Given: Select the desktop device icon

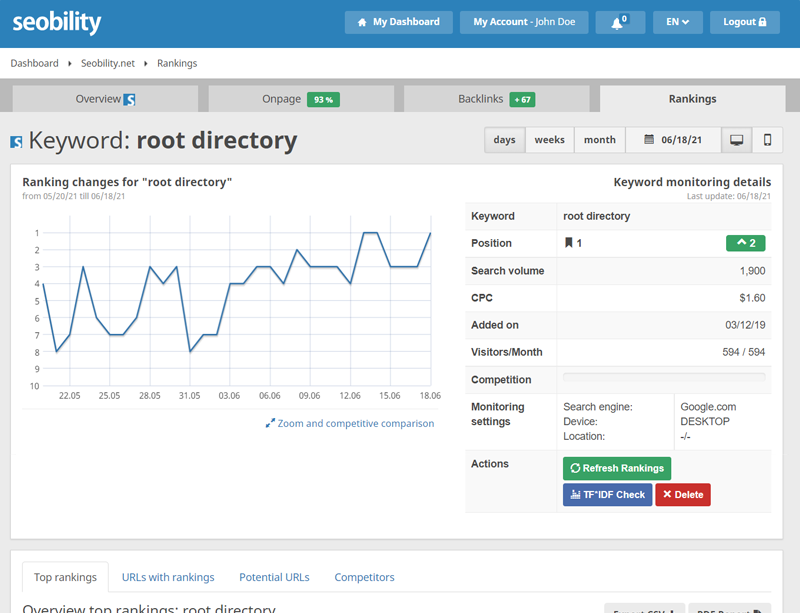Looking at the screenshot, I should coord(737,140).
